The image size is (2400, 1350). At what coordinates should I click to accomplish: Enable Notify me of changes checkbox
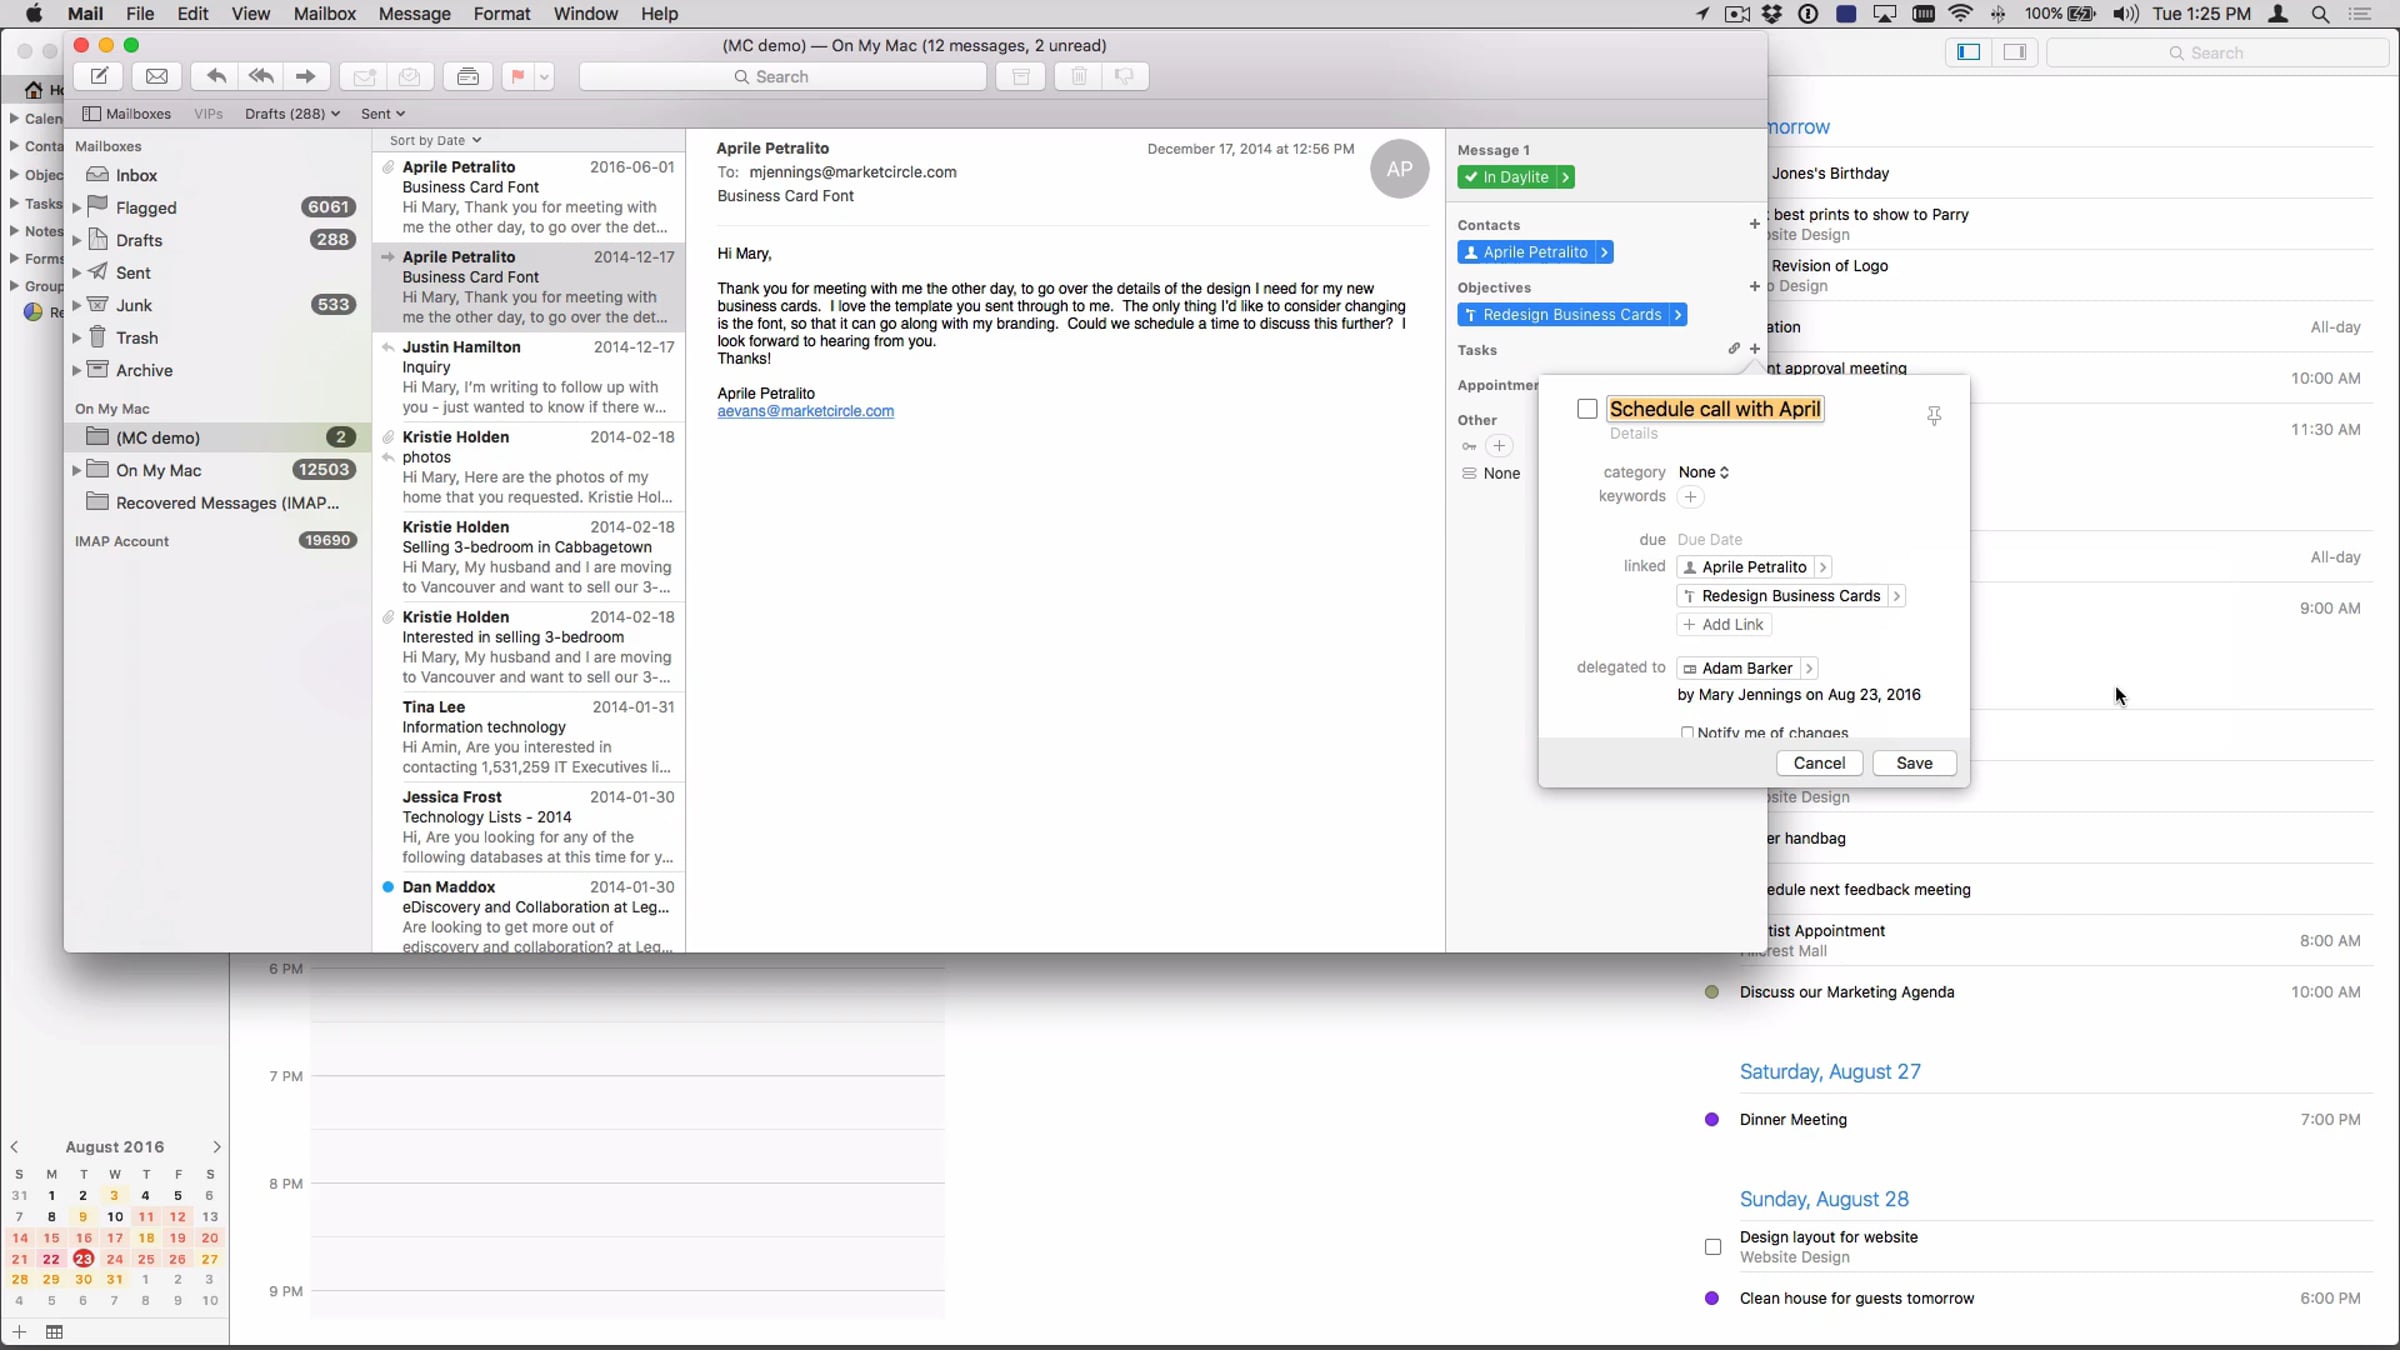1687,732
